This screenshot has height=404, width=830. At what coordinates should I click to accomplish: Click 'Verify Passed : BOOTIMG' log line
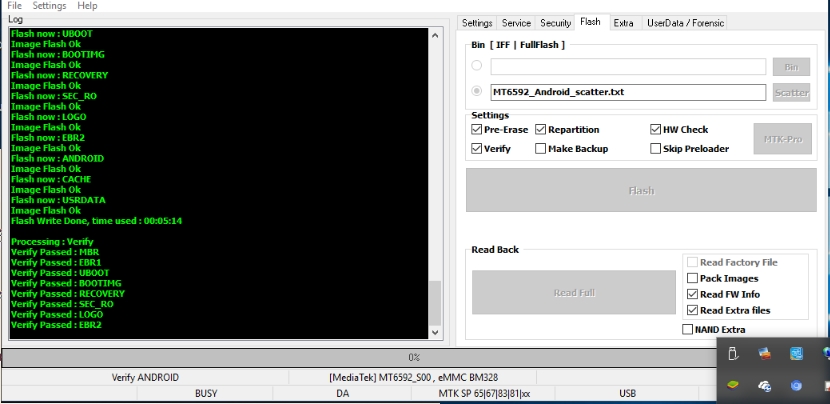66,283
